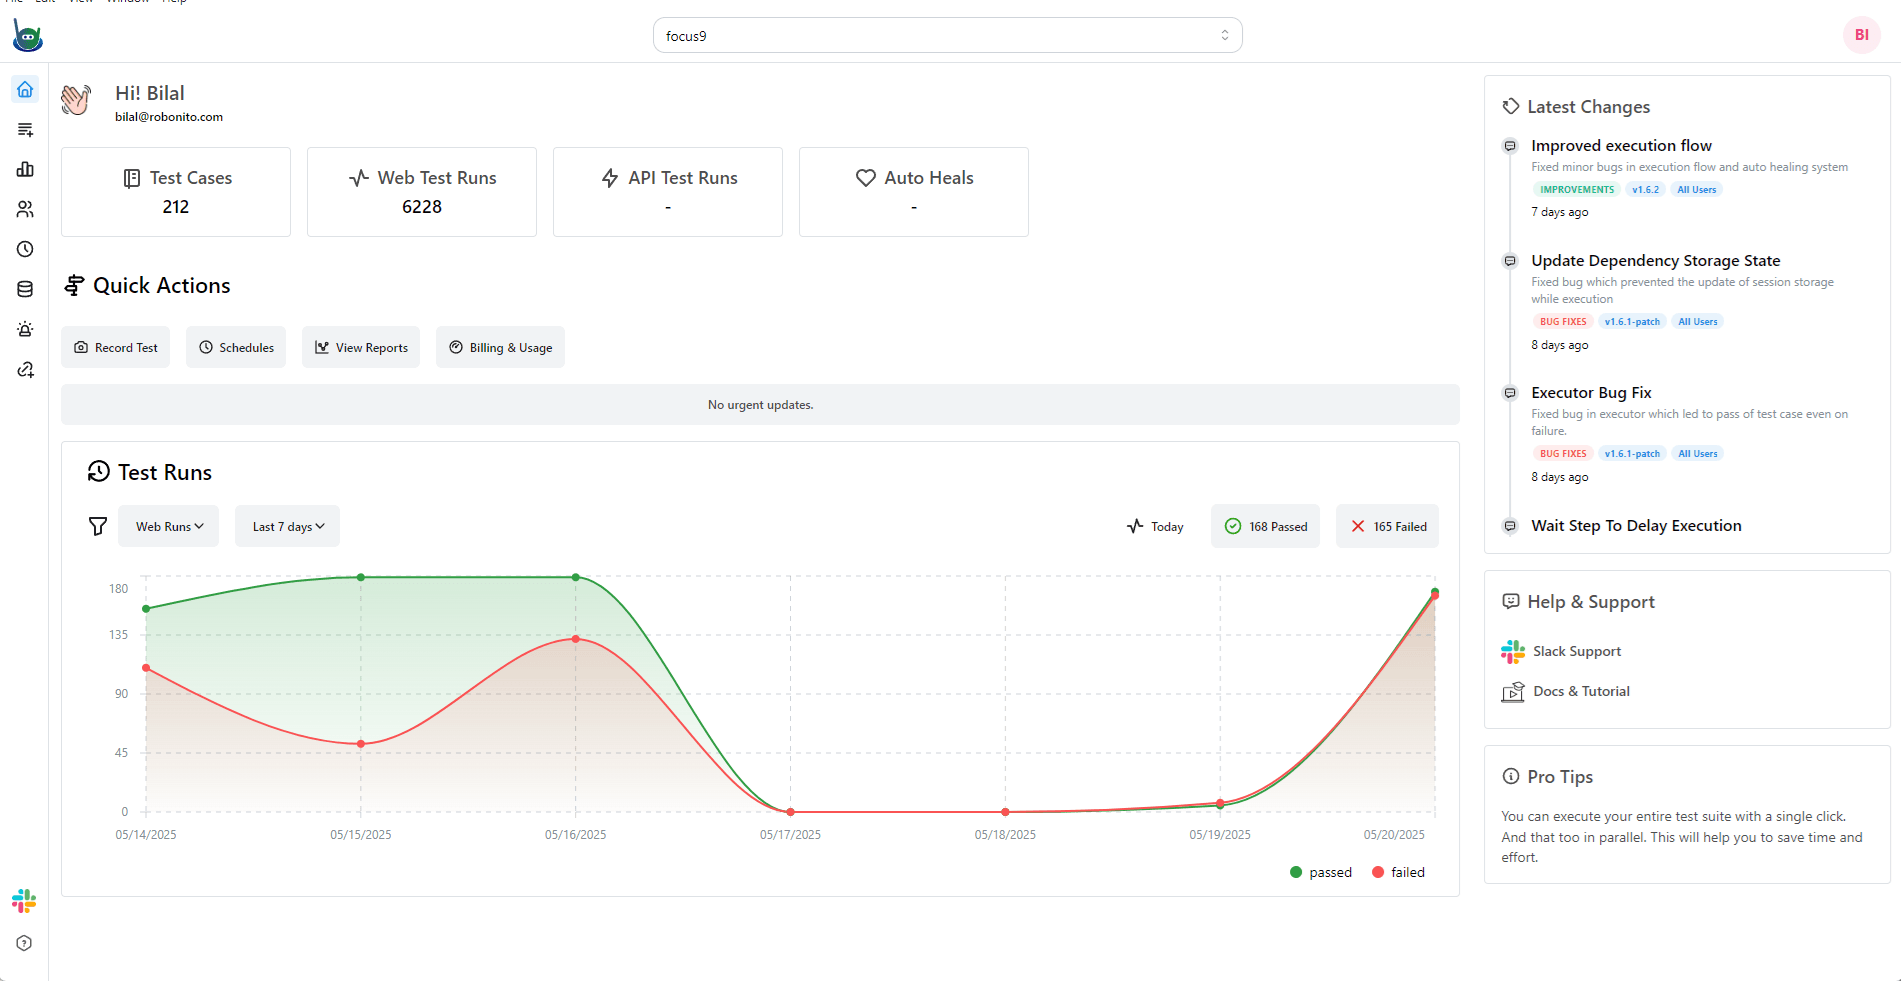
Task: Click the waving hand greeting icon
Action: [76, 100]
